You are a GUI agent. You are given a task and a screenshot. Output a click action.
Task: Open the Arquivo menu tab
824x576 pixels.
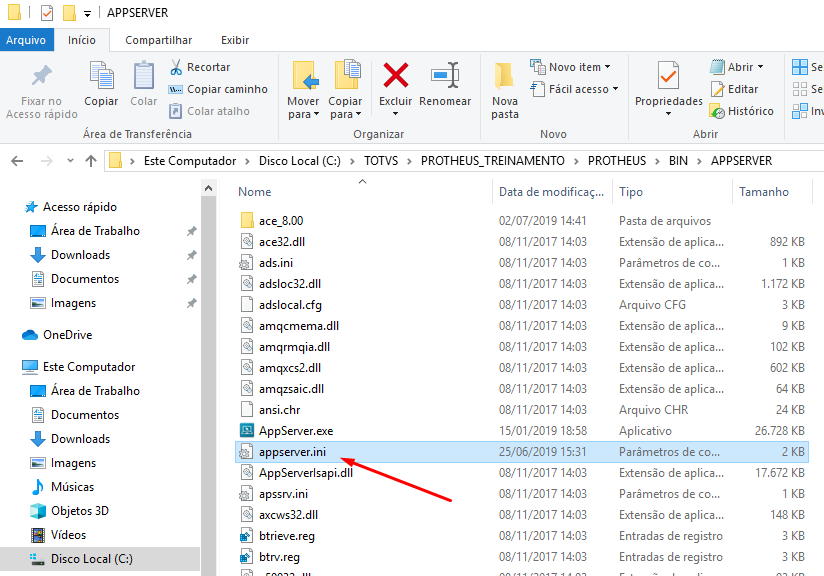point(26,40)
